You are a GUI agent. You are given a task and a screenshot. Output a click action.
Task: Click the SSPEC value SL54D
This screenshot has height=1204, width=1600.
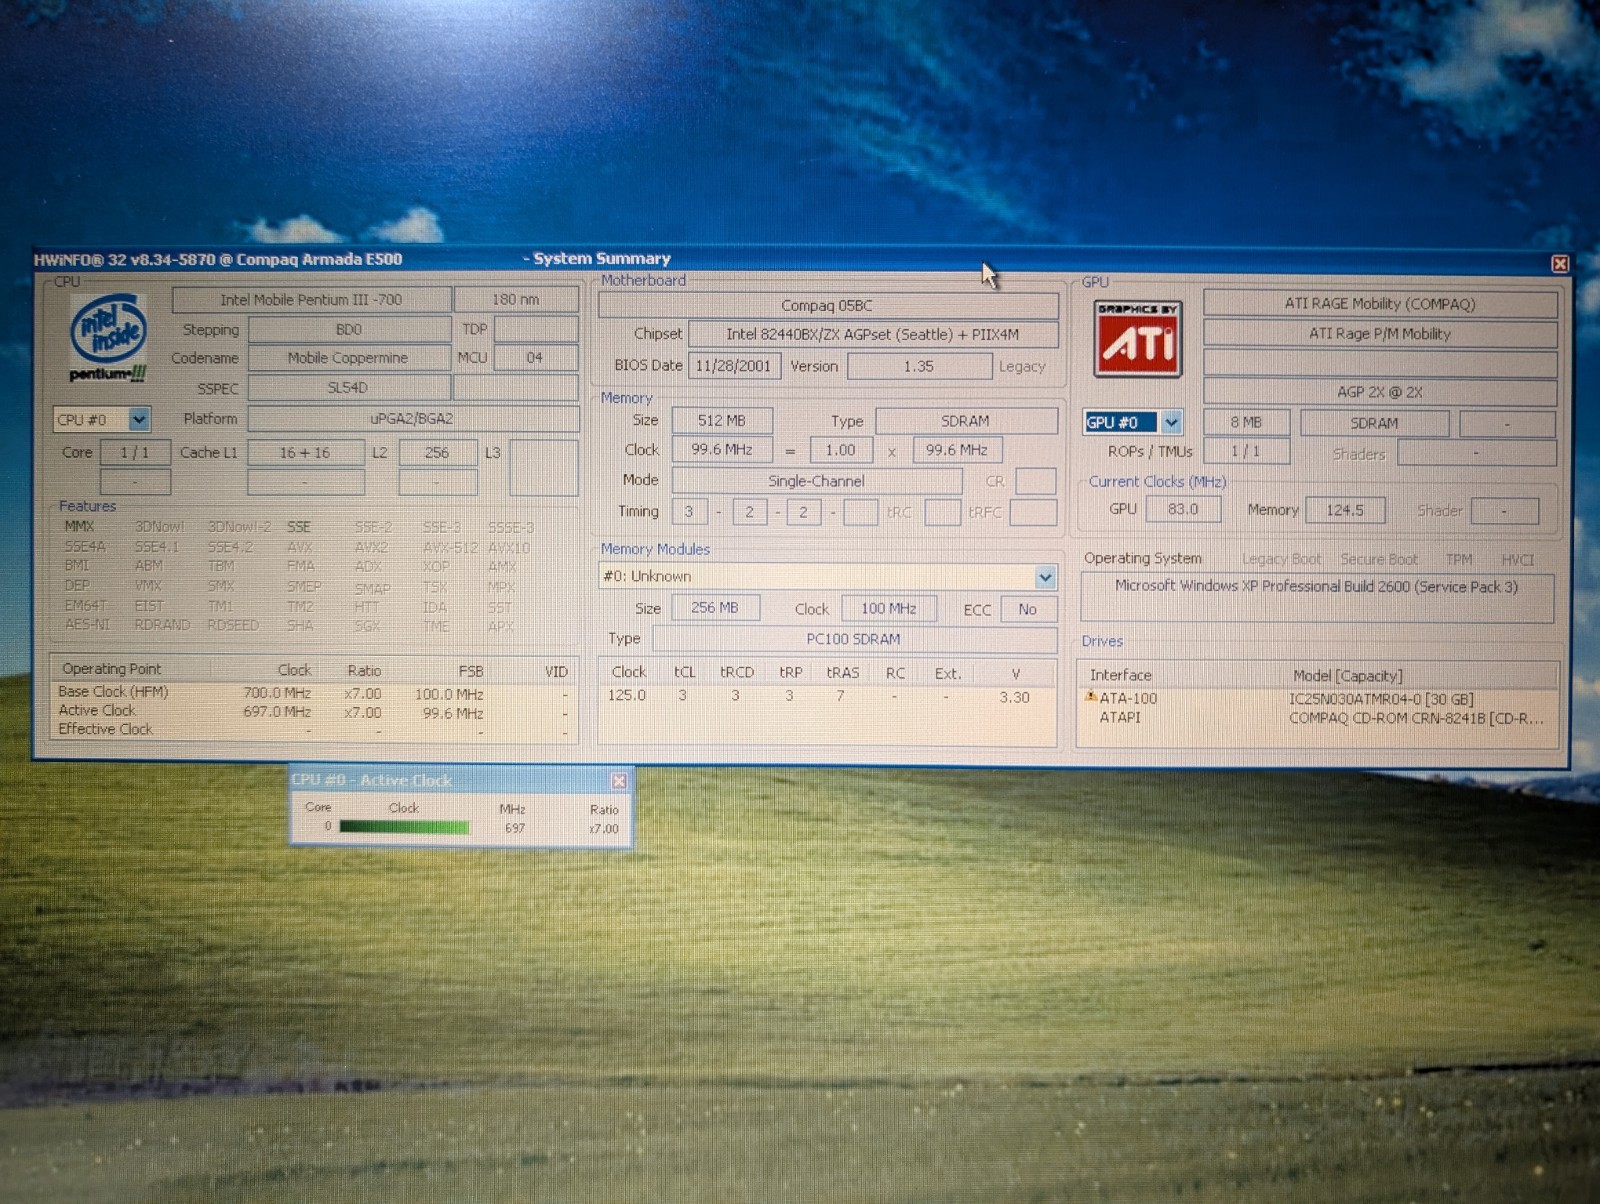349,387
